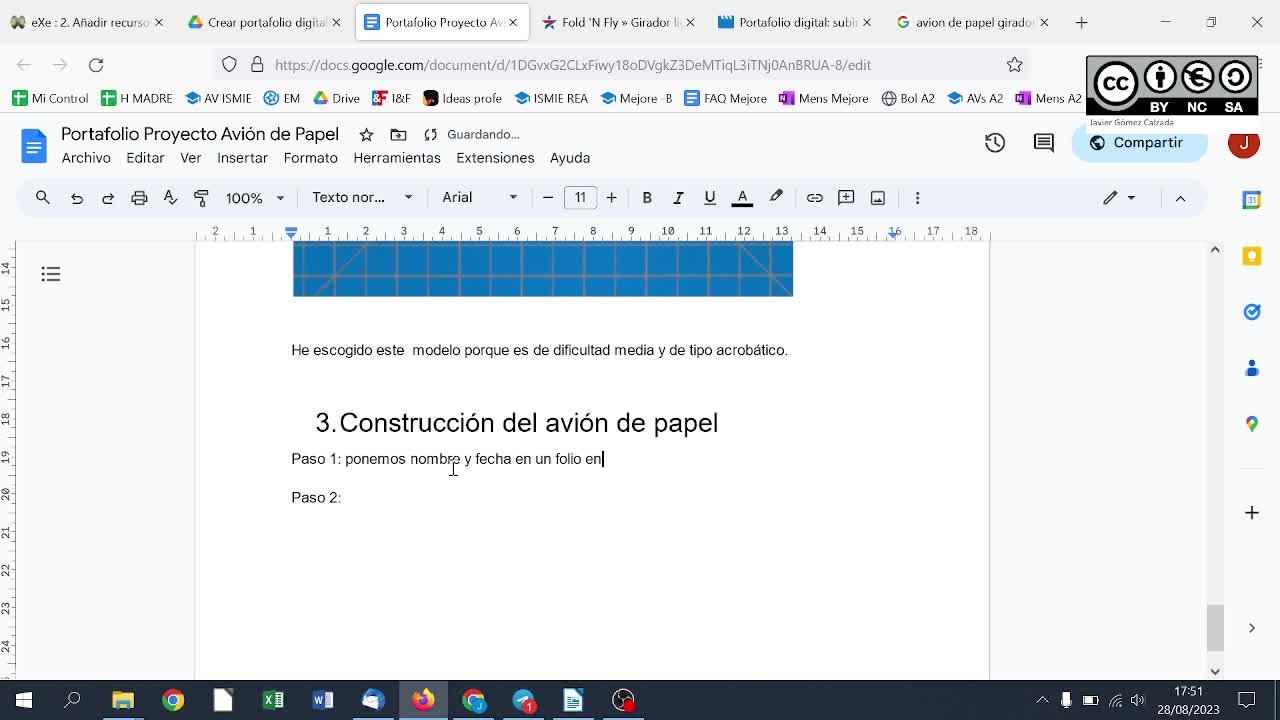
Task: Click the font size input field
Action: pos(580,198)
